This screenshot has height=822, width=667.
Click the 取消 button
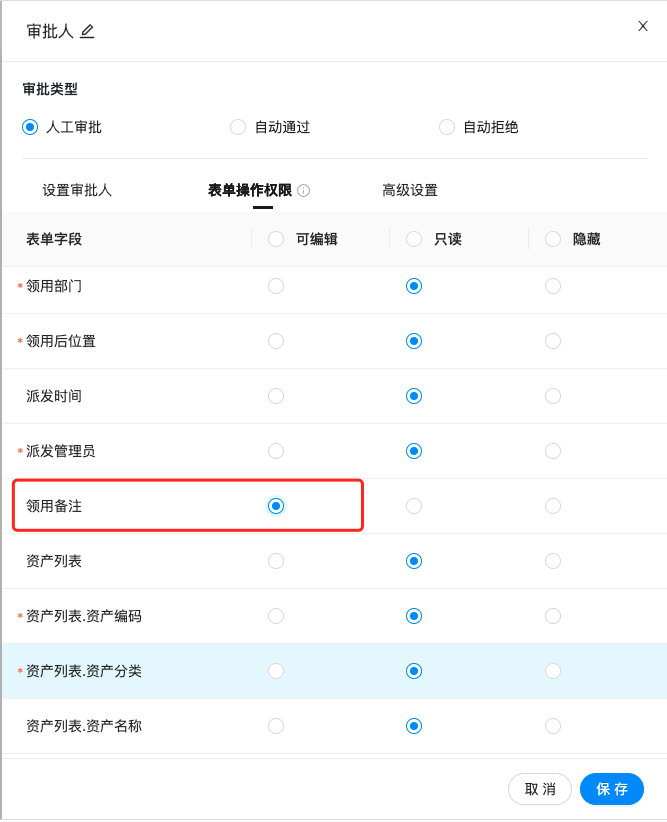(x=540, y=789)
